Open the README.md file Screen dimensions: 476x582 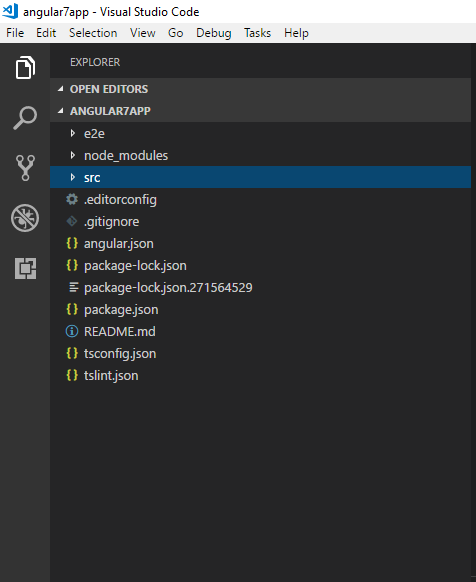tap(120, 331)
